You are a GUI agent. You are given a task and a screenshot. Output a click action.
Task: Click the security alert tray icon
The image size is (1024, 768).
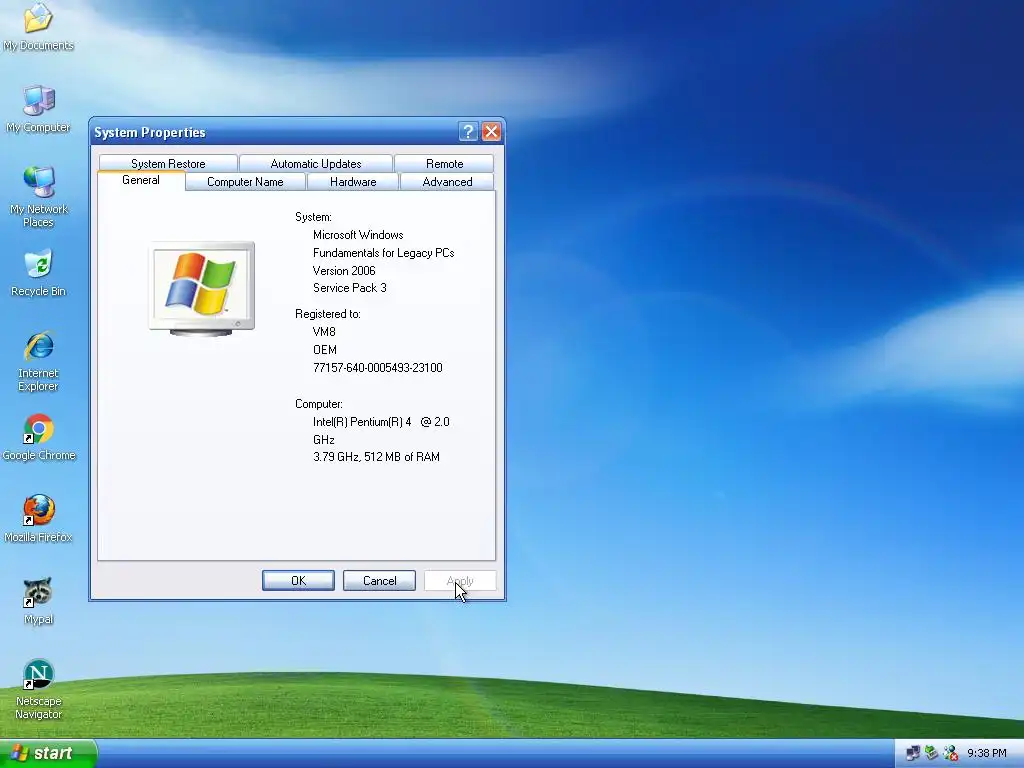950,753
